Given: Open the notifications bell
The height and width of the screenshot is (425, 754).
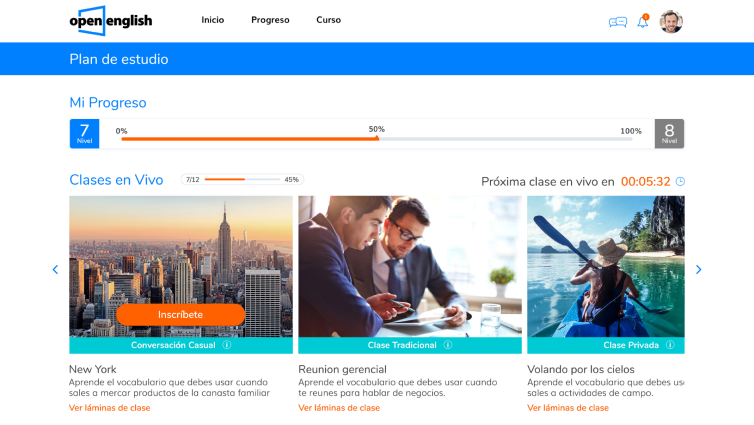Looking at the screenshot, I should tap(643, 21).
